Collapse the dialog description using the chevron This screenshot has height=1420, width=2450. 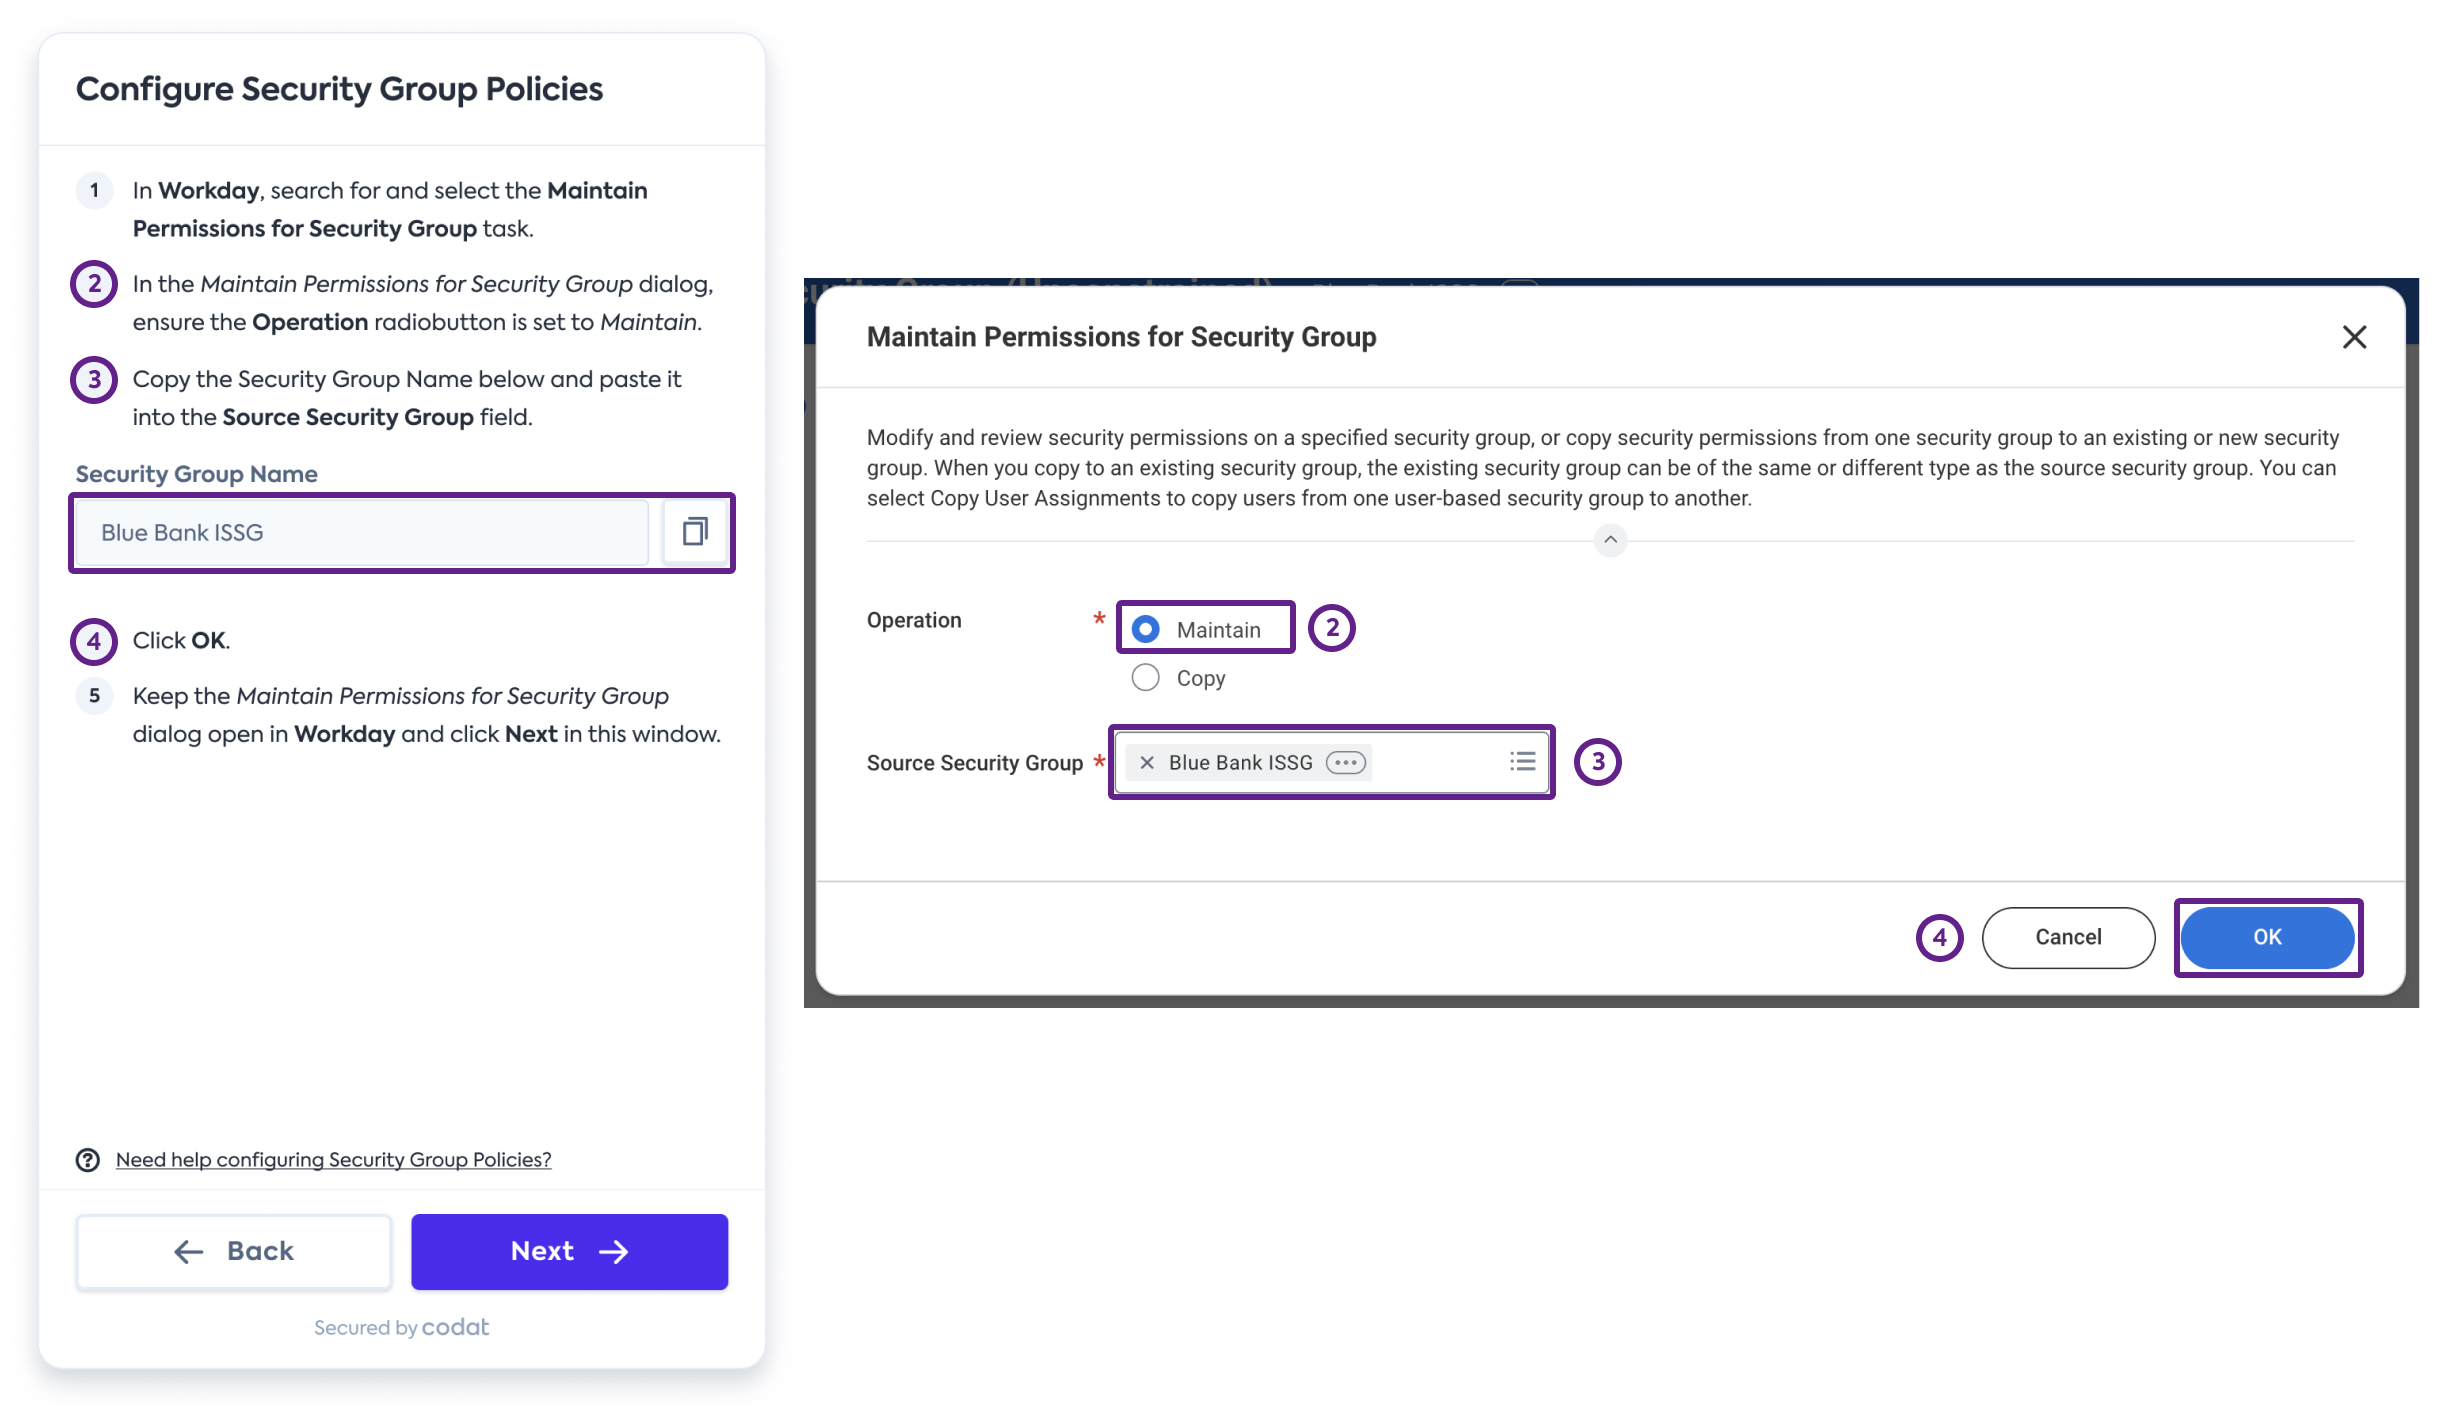(1611, 542)
